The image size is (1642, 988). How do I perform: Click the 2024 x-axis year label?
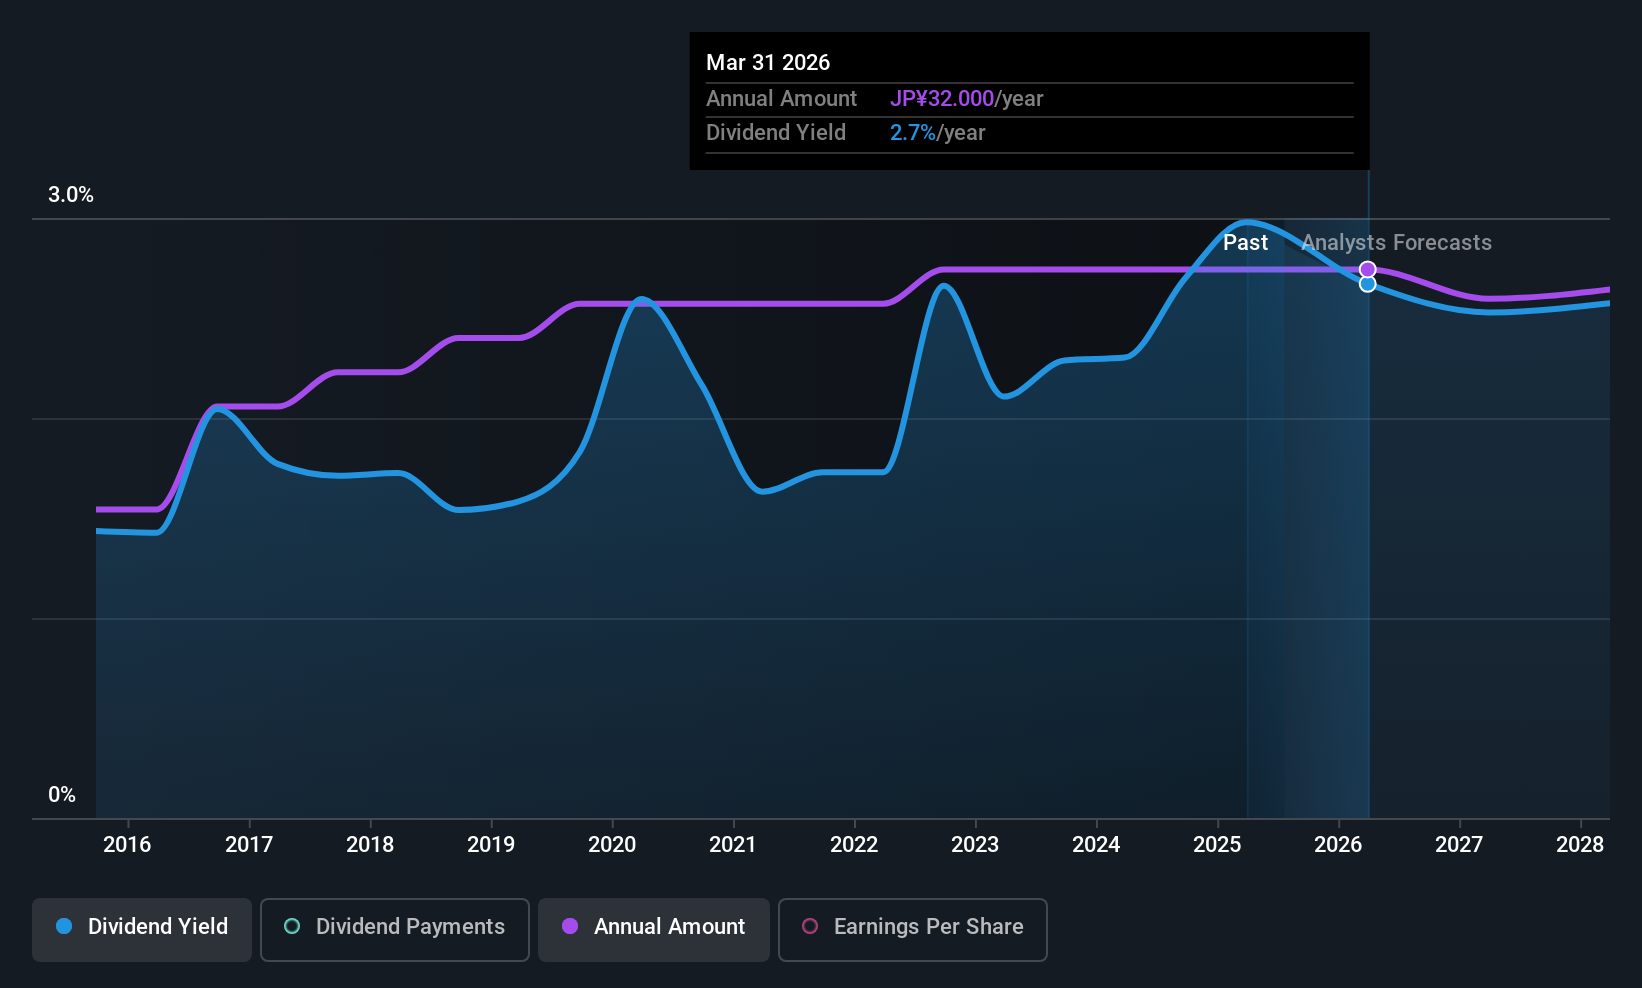pos(1096,845)
